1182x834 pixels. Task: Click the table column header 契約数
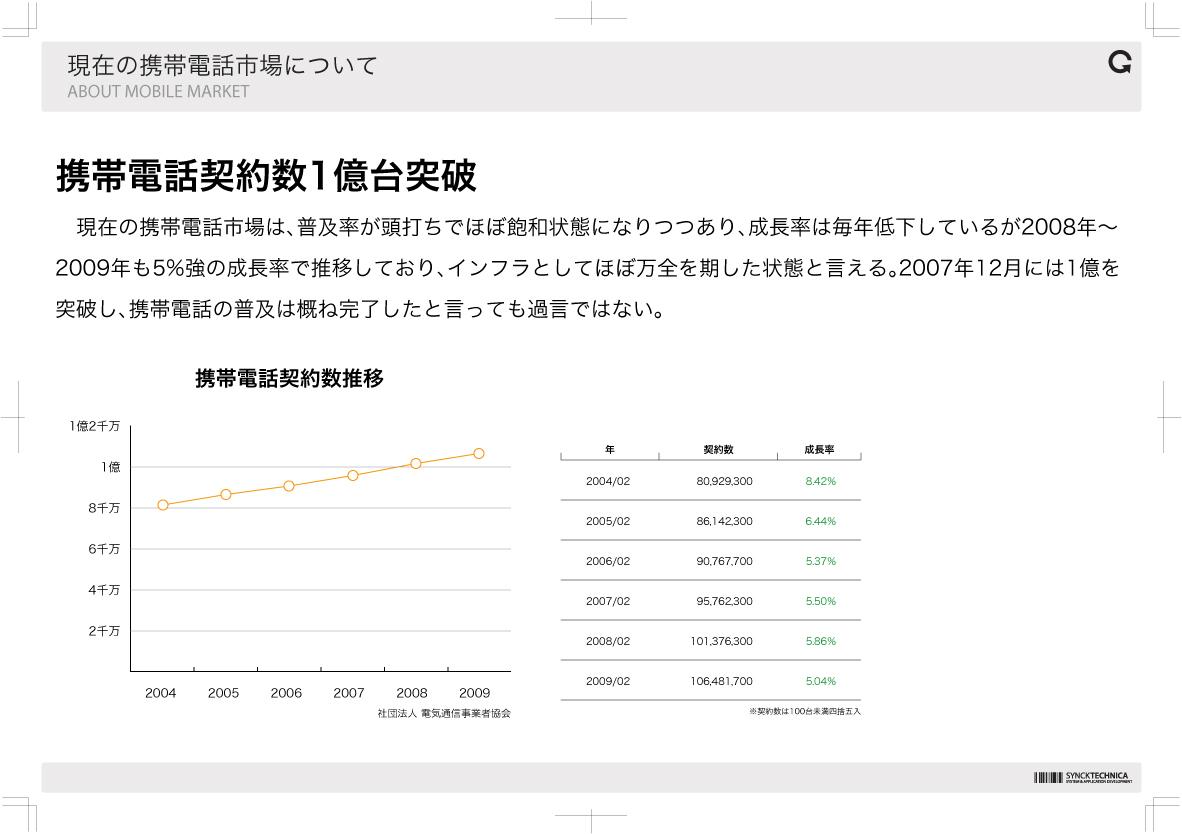tap(718, 449)
